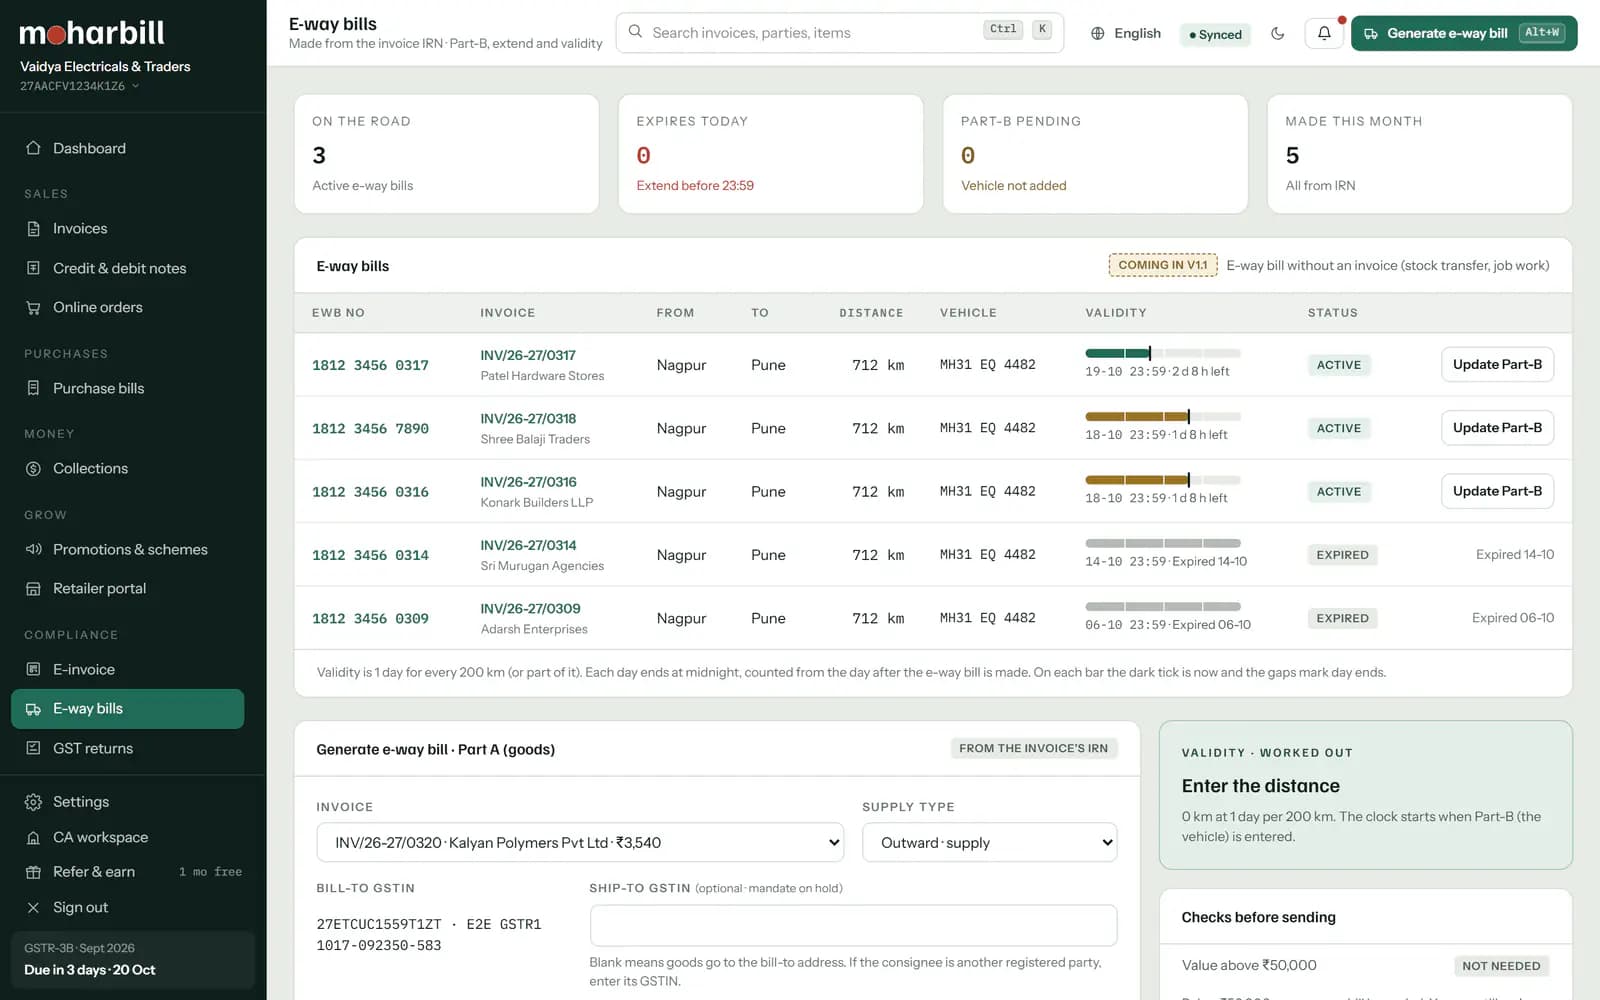Viewport: 1600px width, 1000px height.
Task: Open the Supply type dropdown
Action: tap(989, 842)
